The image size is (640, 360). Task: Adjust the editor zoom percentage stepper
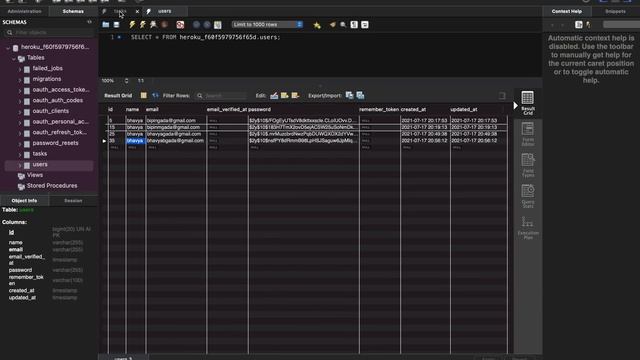click(x=127, y=81)
